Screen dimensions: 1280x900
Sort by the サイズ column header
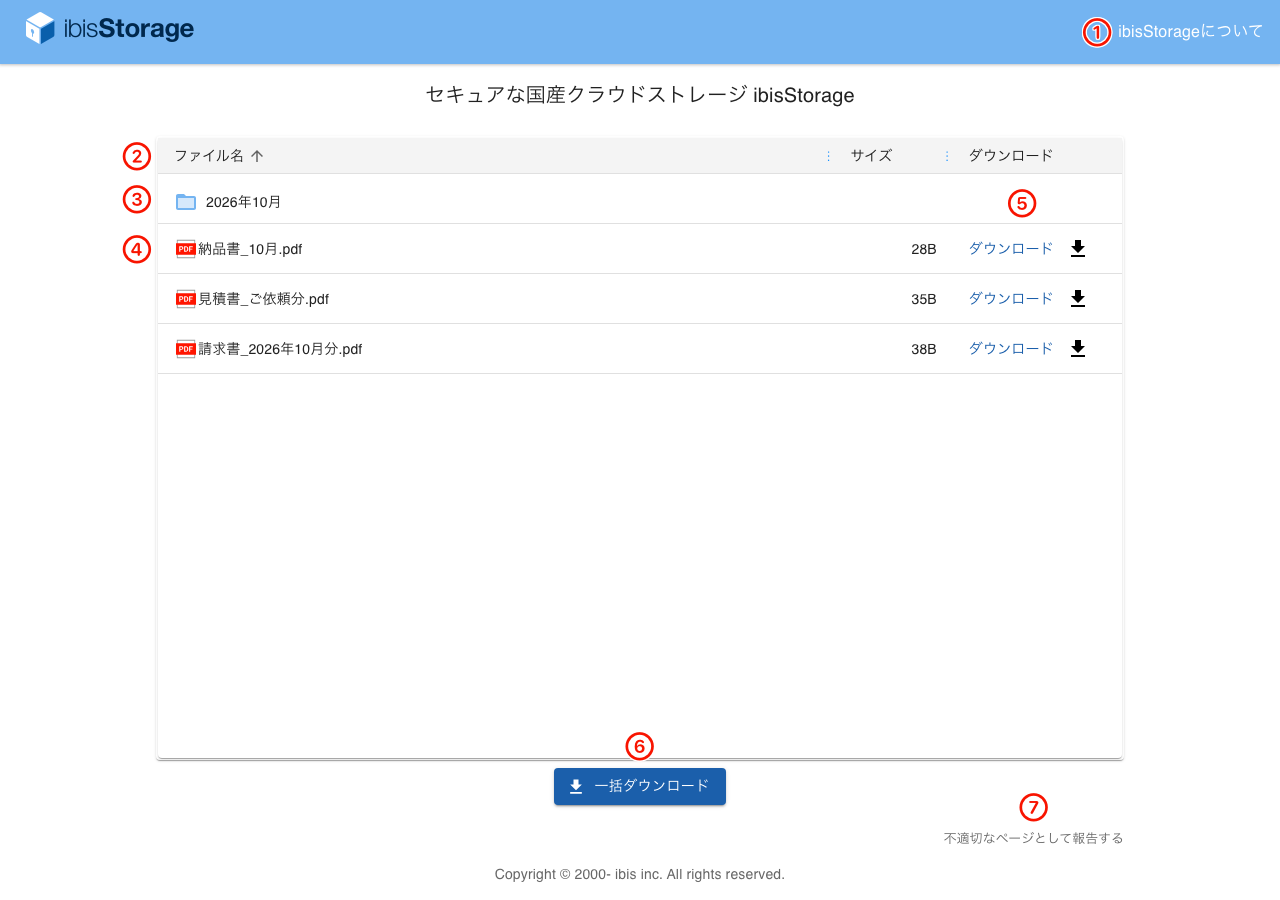coord(871,156)
